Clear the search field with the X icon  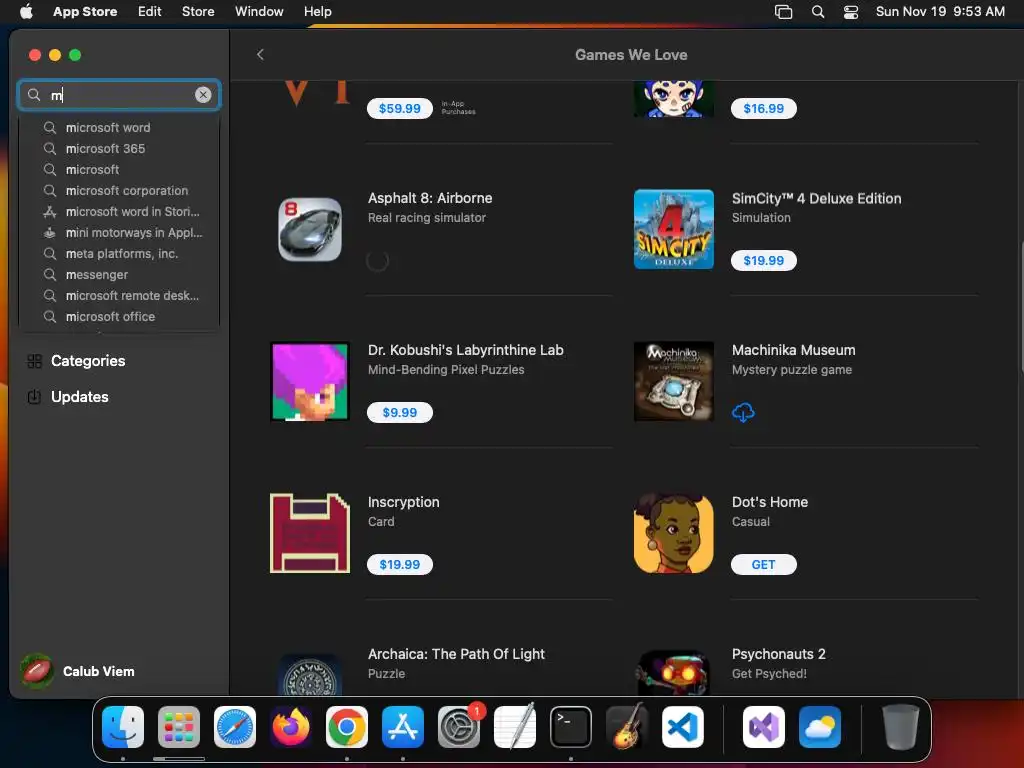[x=203, y=95]
